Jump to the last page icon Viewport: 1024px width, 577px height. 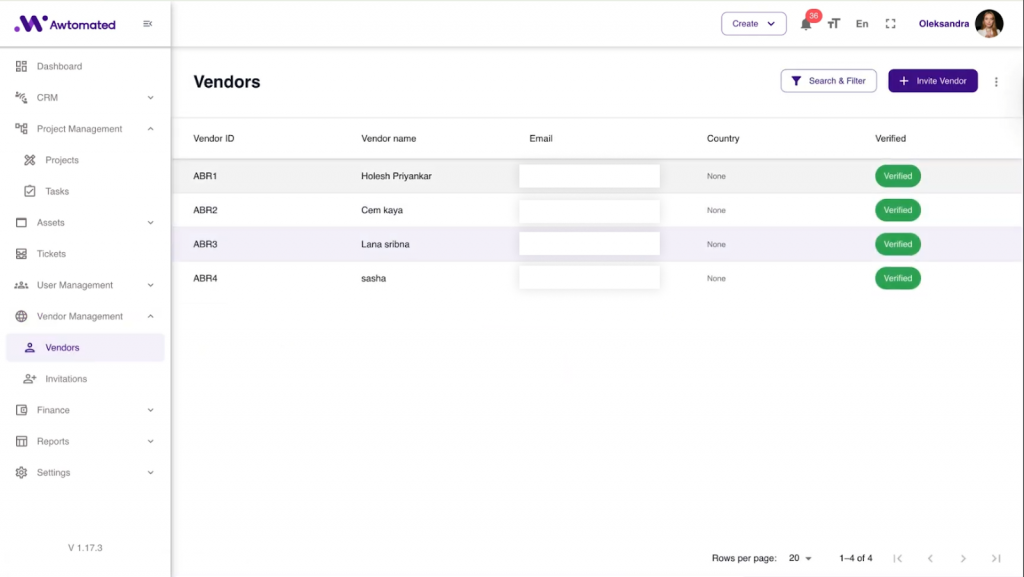(x=996, y=558)
